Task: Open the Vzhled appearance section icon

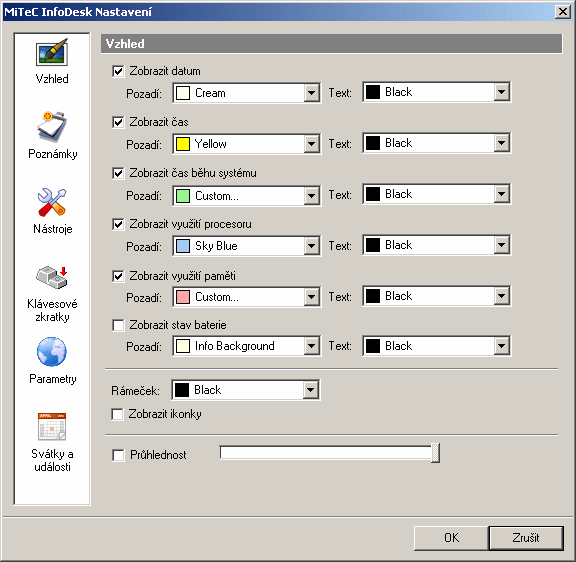Action: [52, 52]
